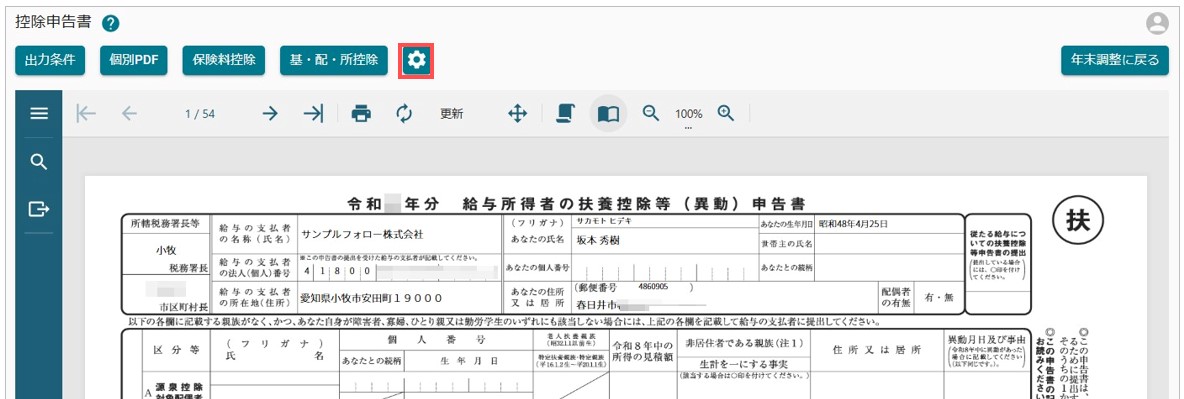Toggle the viewer hamburger menu
Image resolution: width=1184 pixels, height=399 pixels.
coord(39,113)
